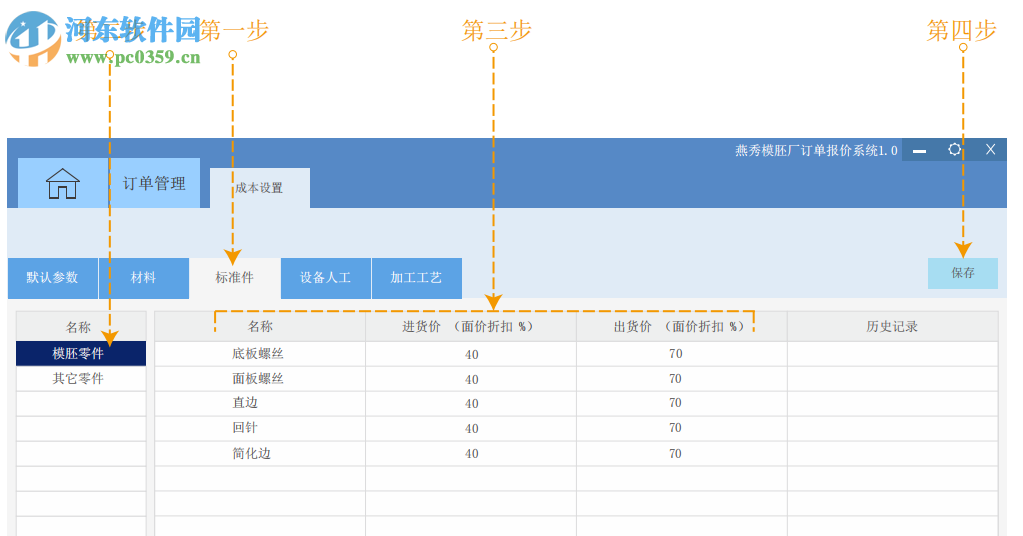Select the 面板螺丝 row name
The height and width of the screenshot is (536, 1023).
[258, 378]
